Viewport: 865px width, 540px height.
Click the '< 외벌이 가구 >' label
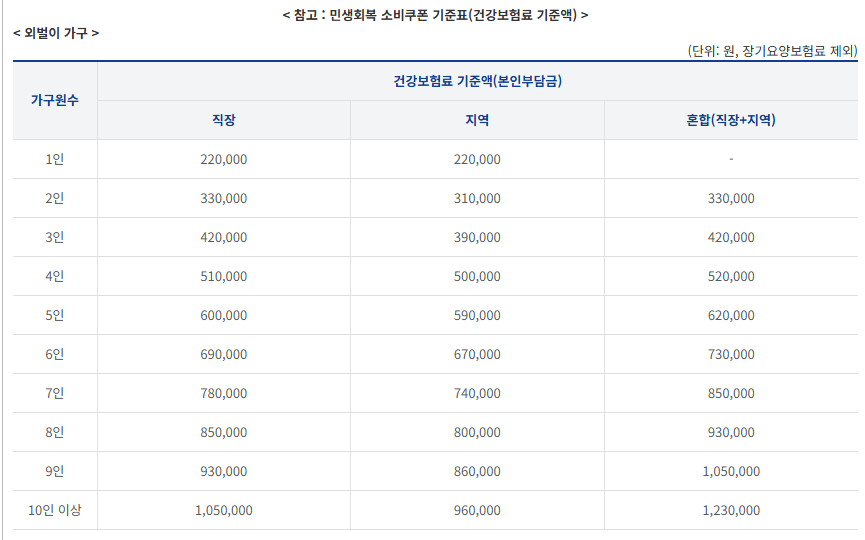(56, 33)
